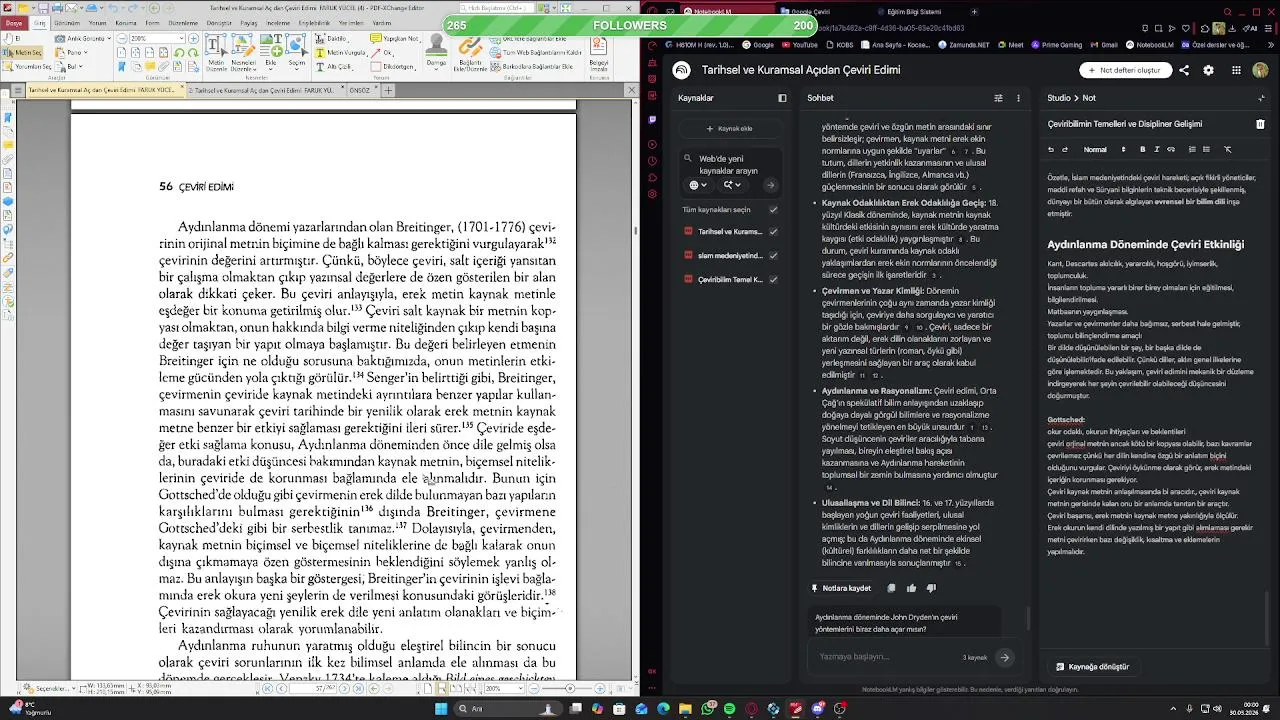Click zoom in plus in PDF ribbon

point(193,39)
